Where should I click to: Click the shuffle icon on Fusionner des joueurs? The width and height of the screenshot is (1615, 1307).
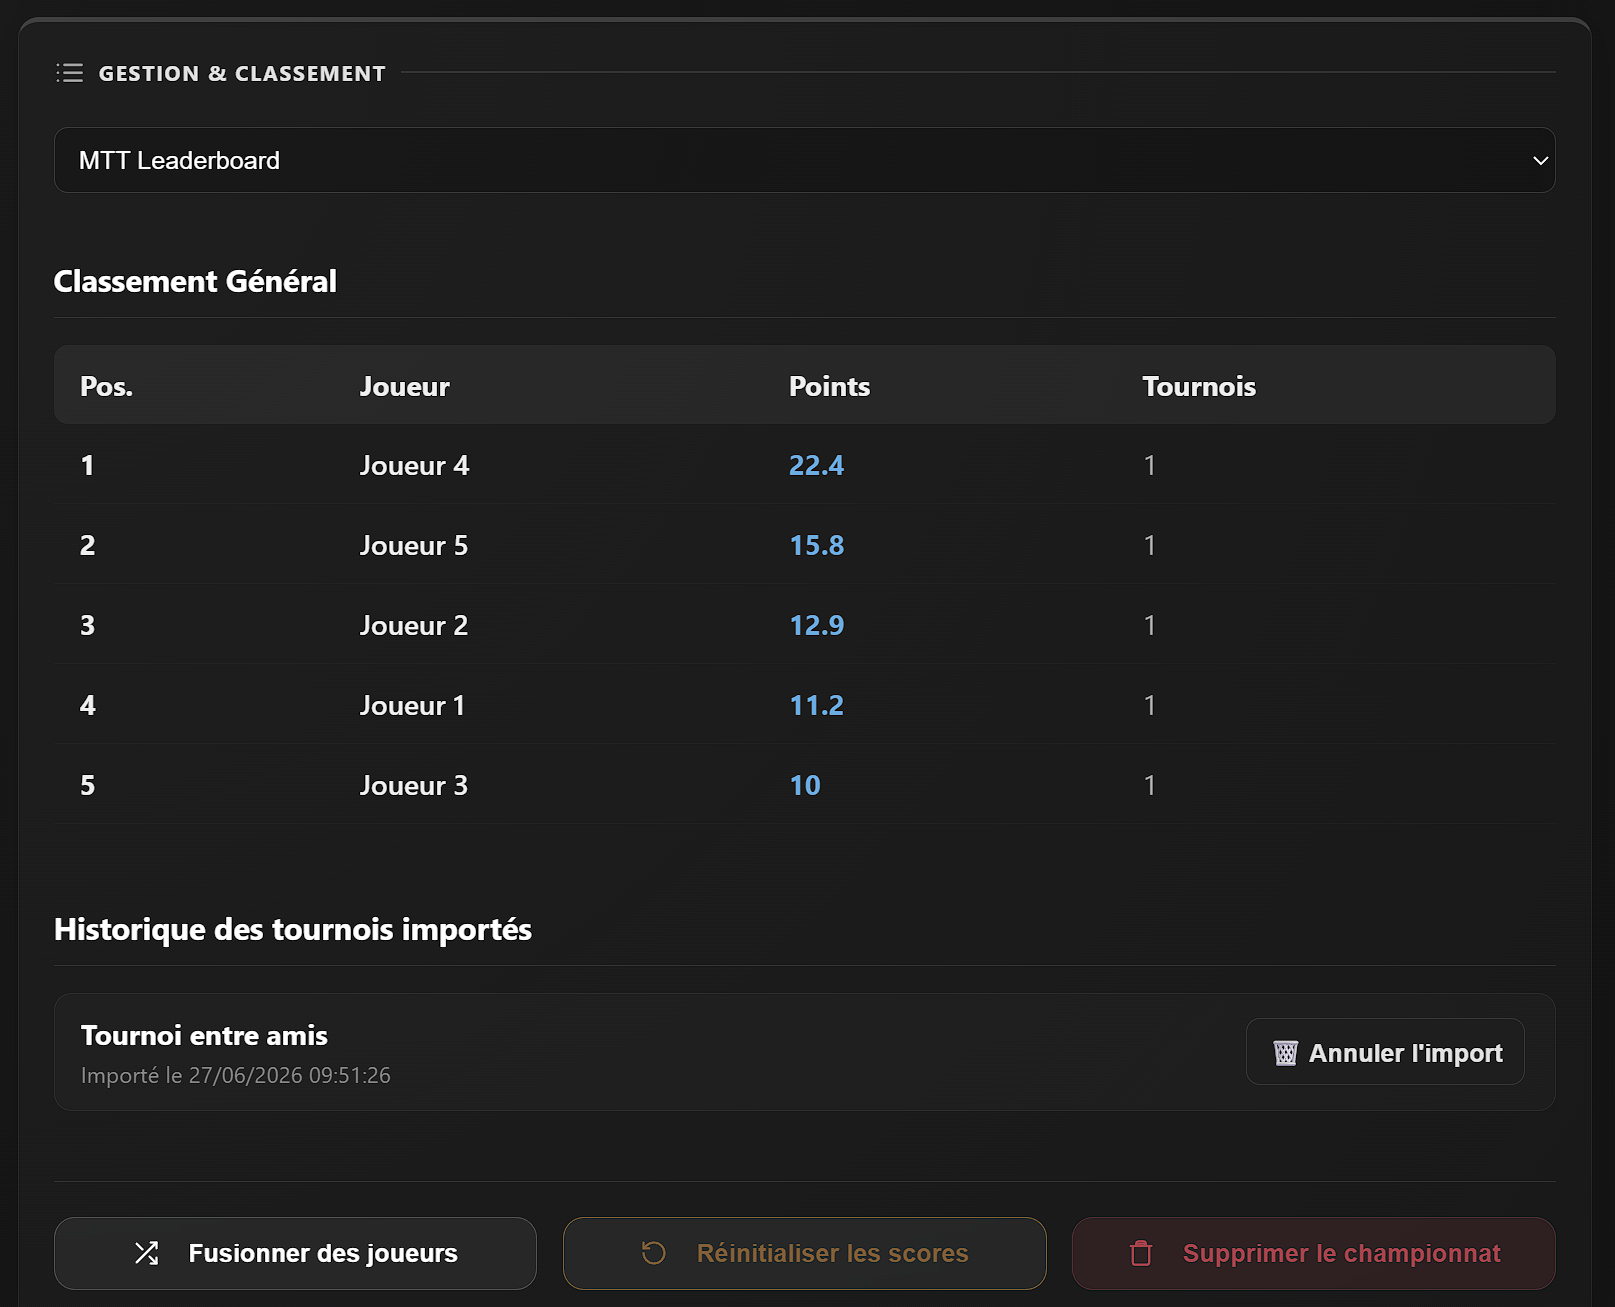pos(147,1253)
